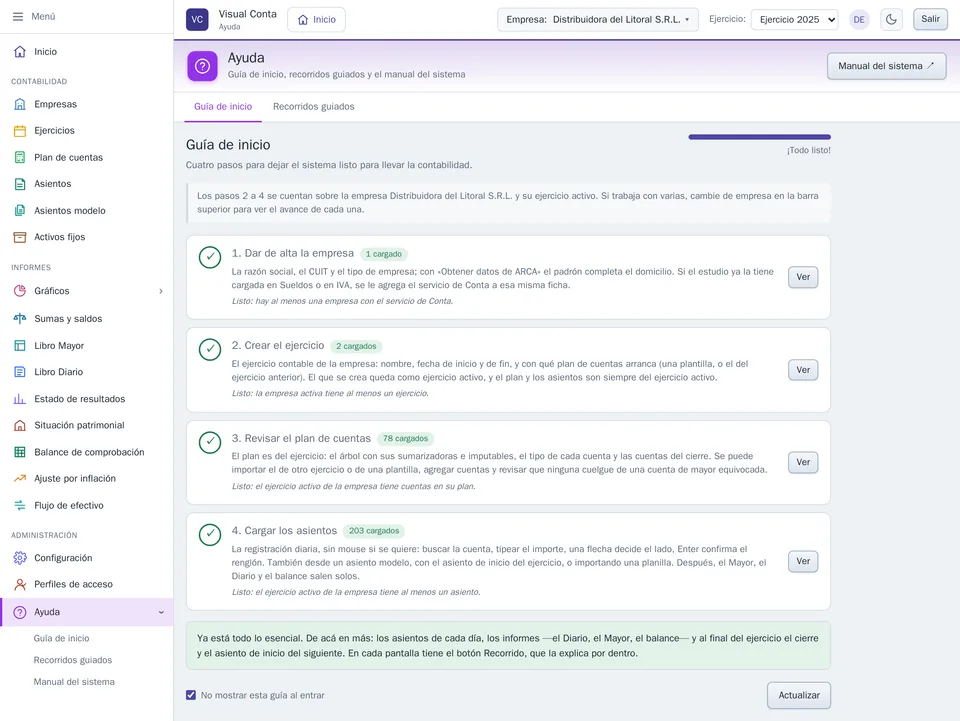Open Asientos modelo icon in sidebar
This screenshot has width=960, height=721.
point(20,211)
